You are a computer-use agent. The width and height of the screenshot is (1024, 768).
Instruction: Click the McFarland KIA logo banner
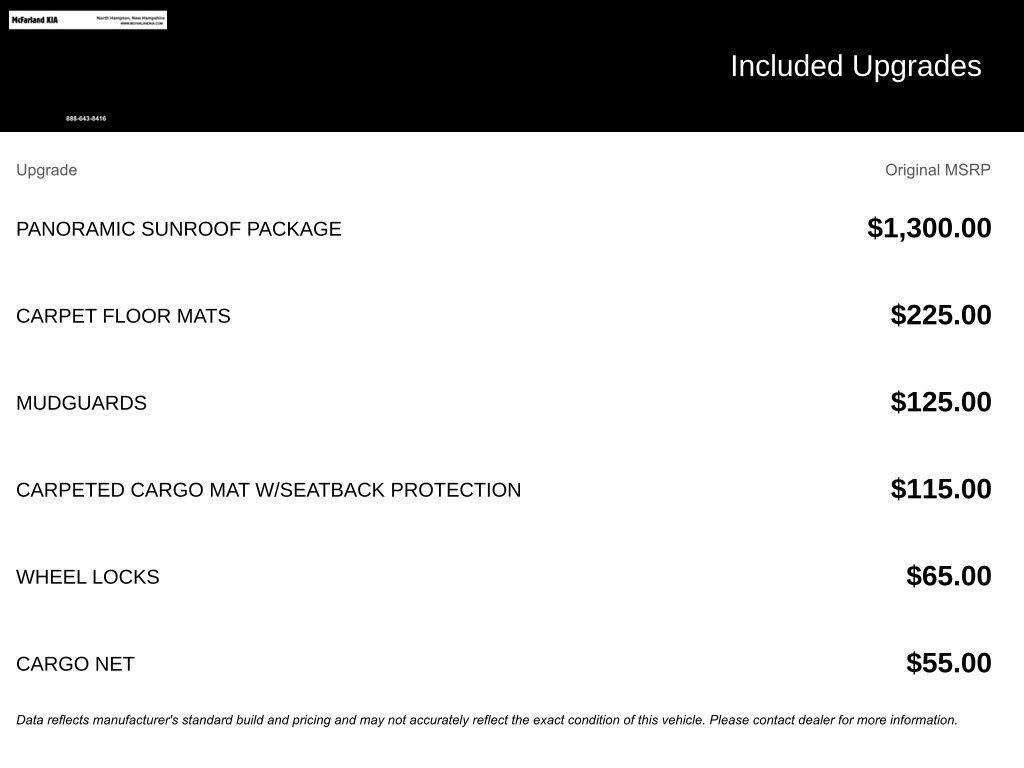click(x=35, y=20)
